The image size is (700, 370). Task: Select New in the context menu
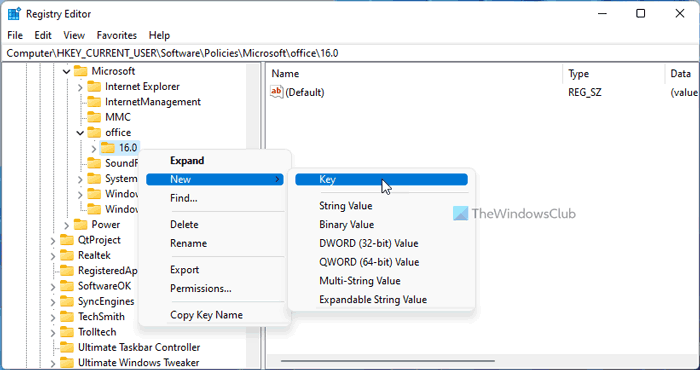point(215,179)
